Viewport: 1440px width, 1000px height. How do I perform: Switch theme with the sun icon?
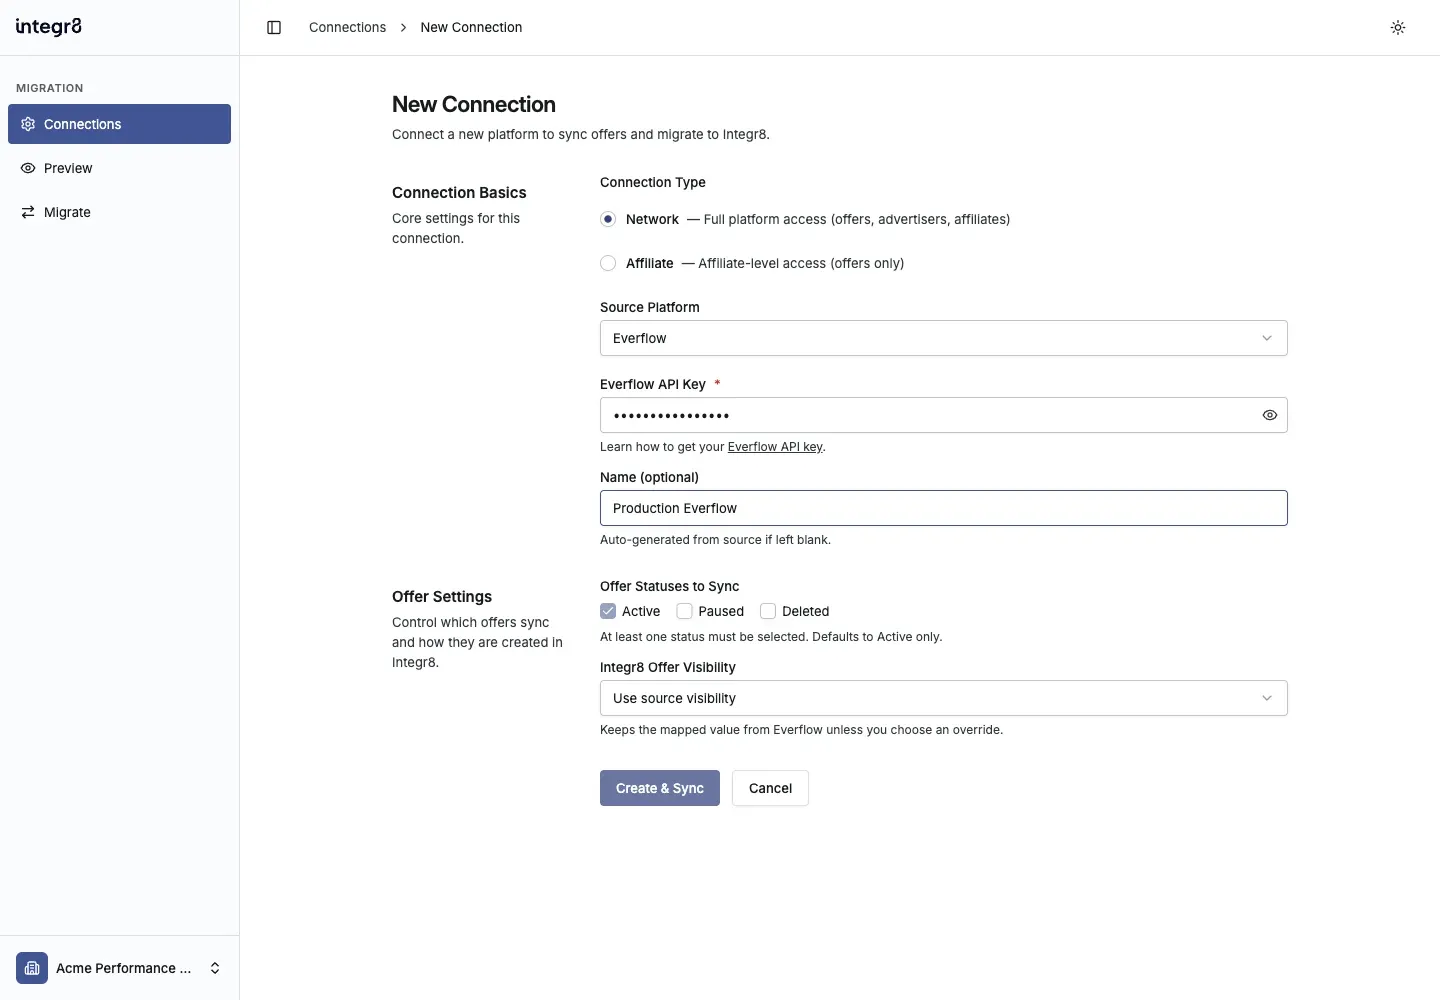tap(1398, 27)
